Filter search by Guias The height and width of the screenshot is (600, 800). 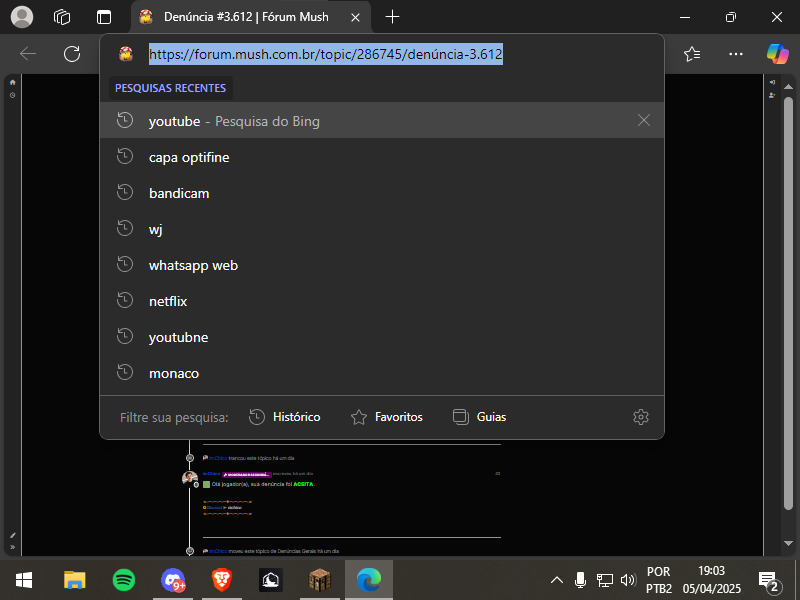tap(480, 417)
